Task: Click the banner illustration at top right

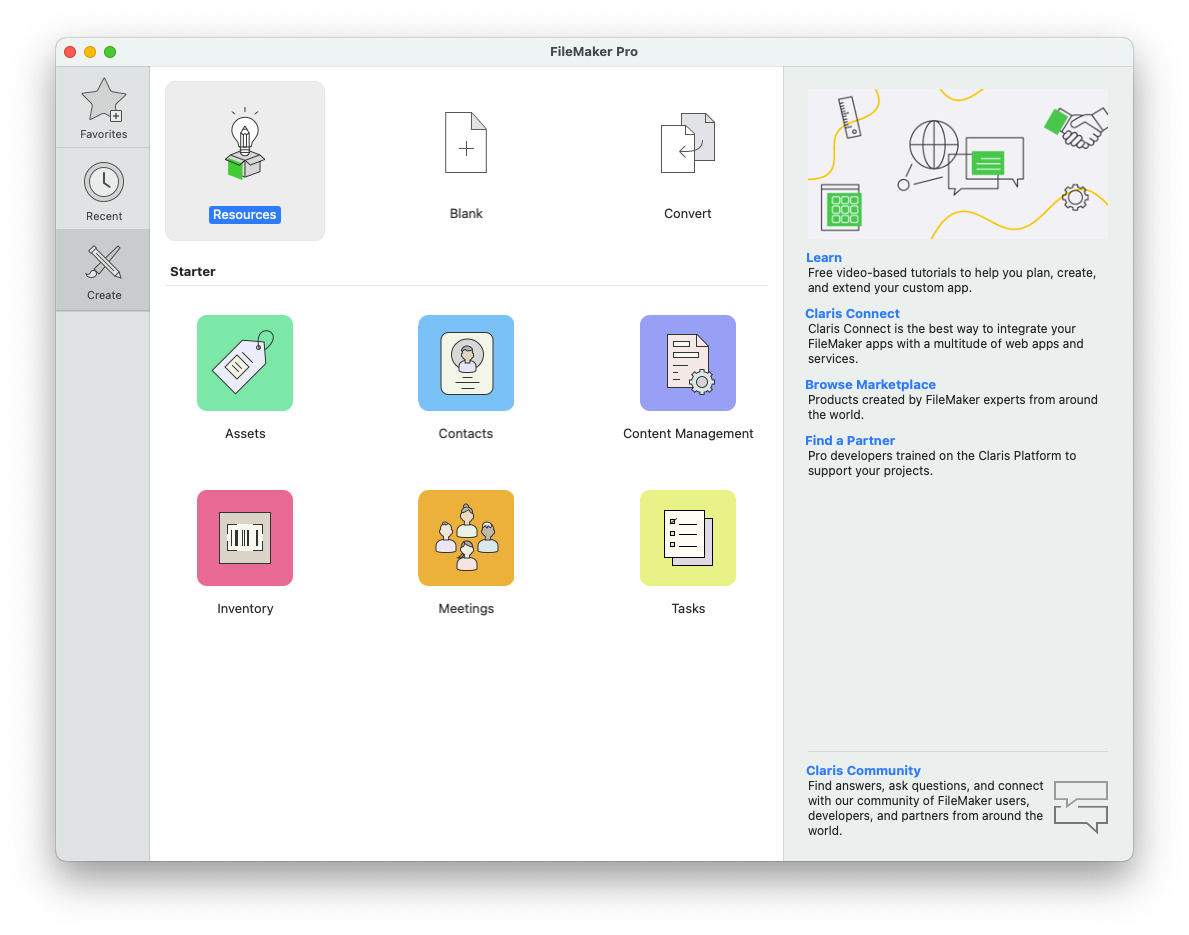Action: click(957, 164)
